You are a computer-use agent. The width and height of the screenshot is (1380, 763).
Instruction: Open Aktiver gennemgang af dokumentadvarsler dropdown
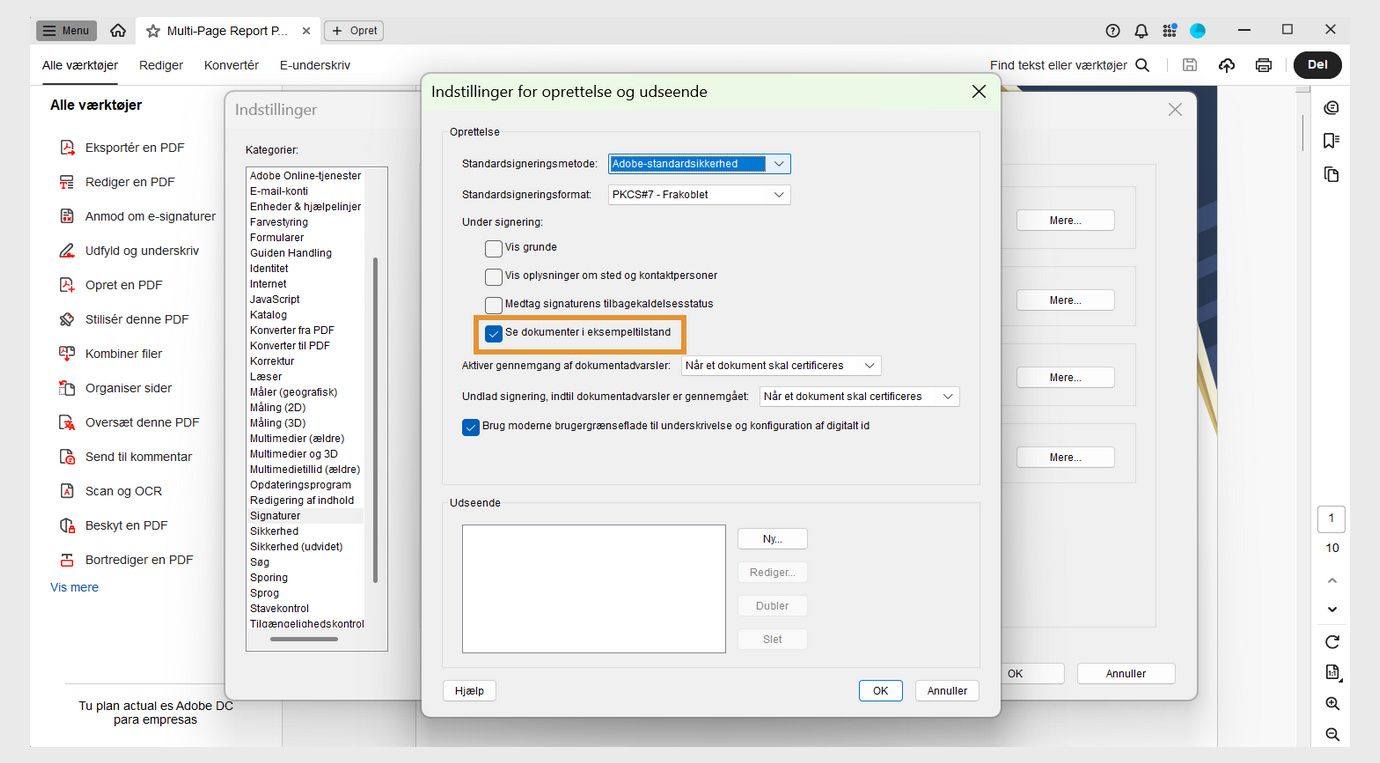point(781,366)
